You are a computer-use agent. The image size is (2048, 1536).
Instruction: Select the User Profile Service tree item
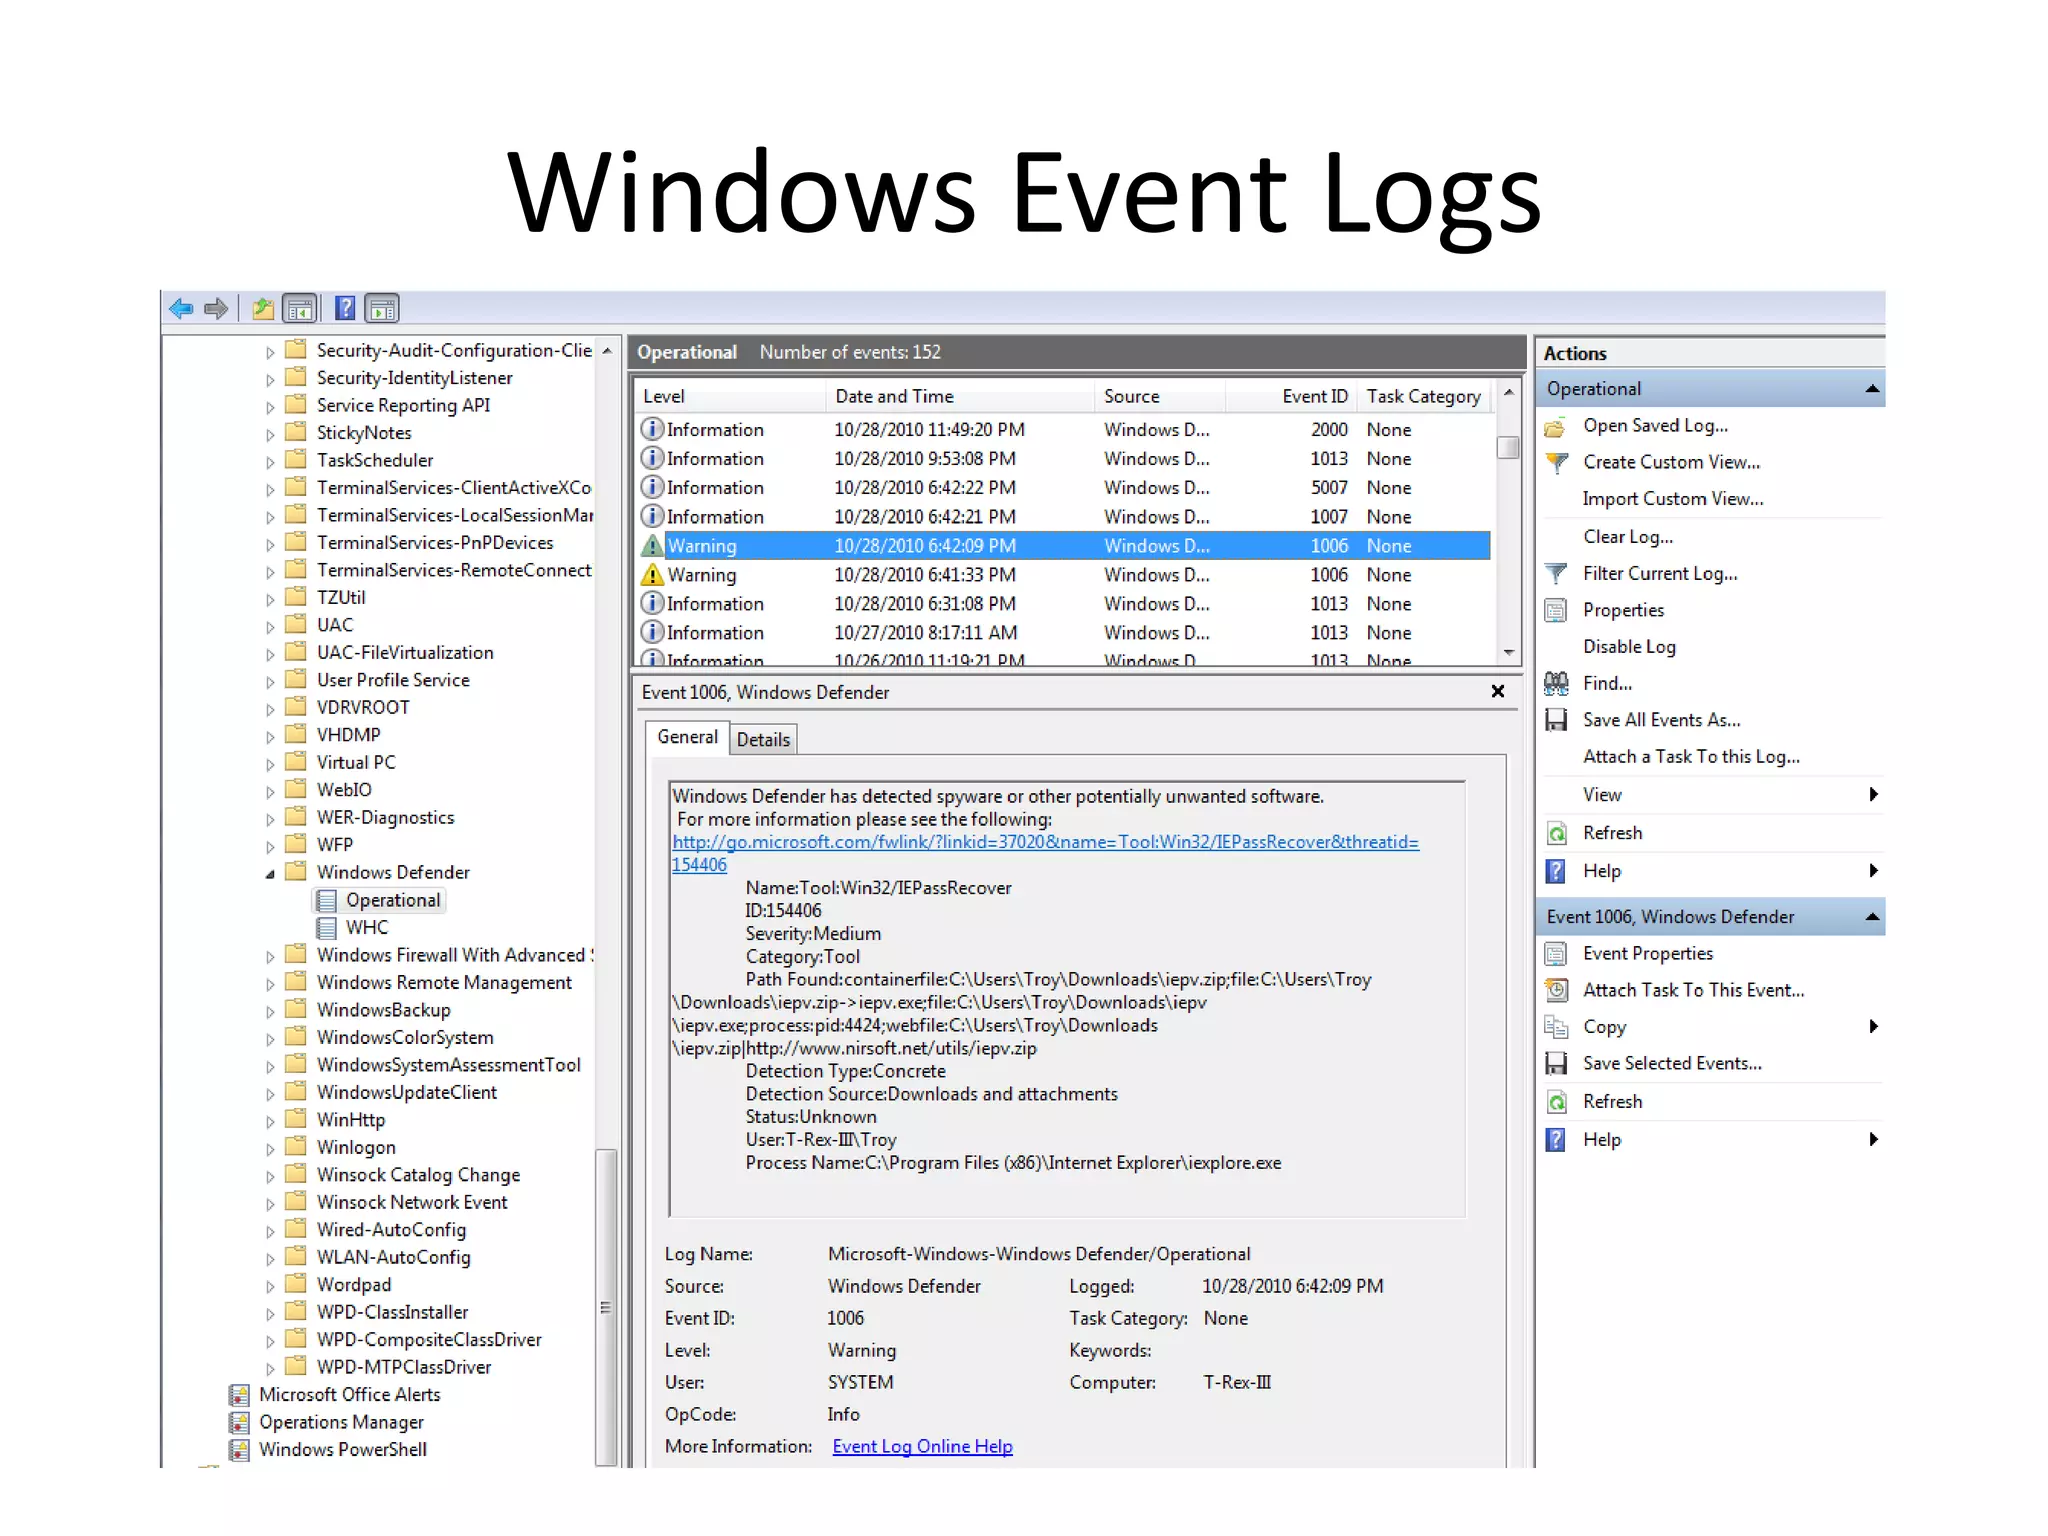tap(393, 681)
